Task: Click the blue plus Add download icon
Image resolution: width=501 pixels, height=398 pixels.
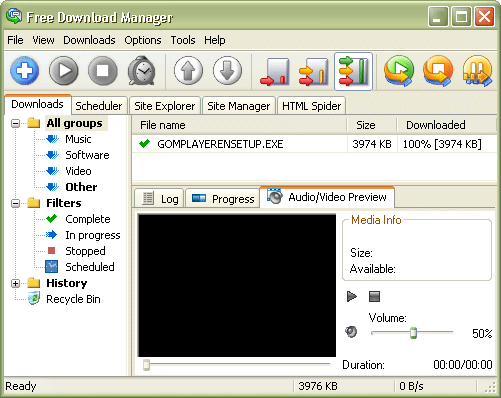Action: pyautogui.click(x=24, y=71)
